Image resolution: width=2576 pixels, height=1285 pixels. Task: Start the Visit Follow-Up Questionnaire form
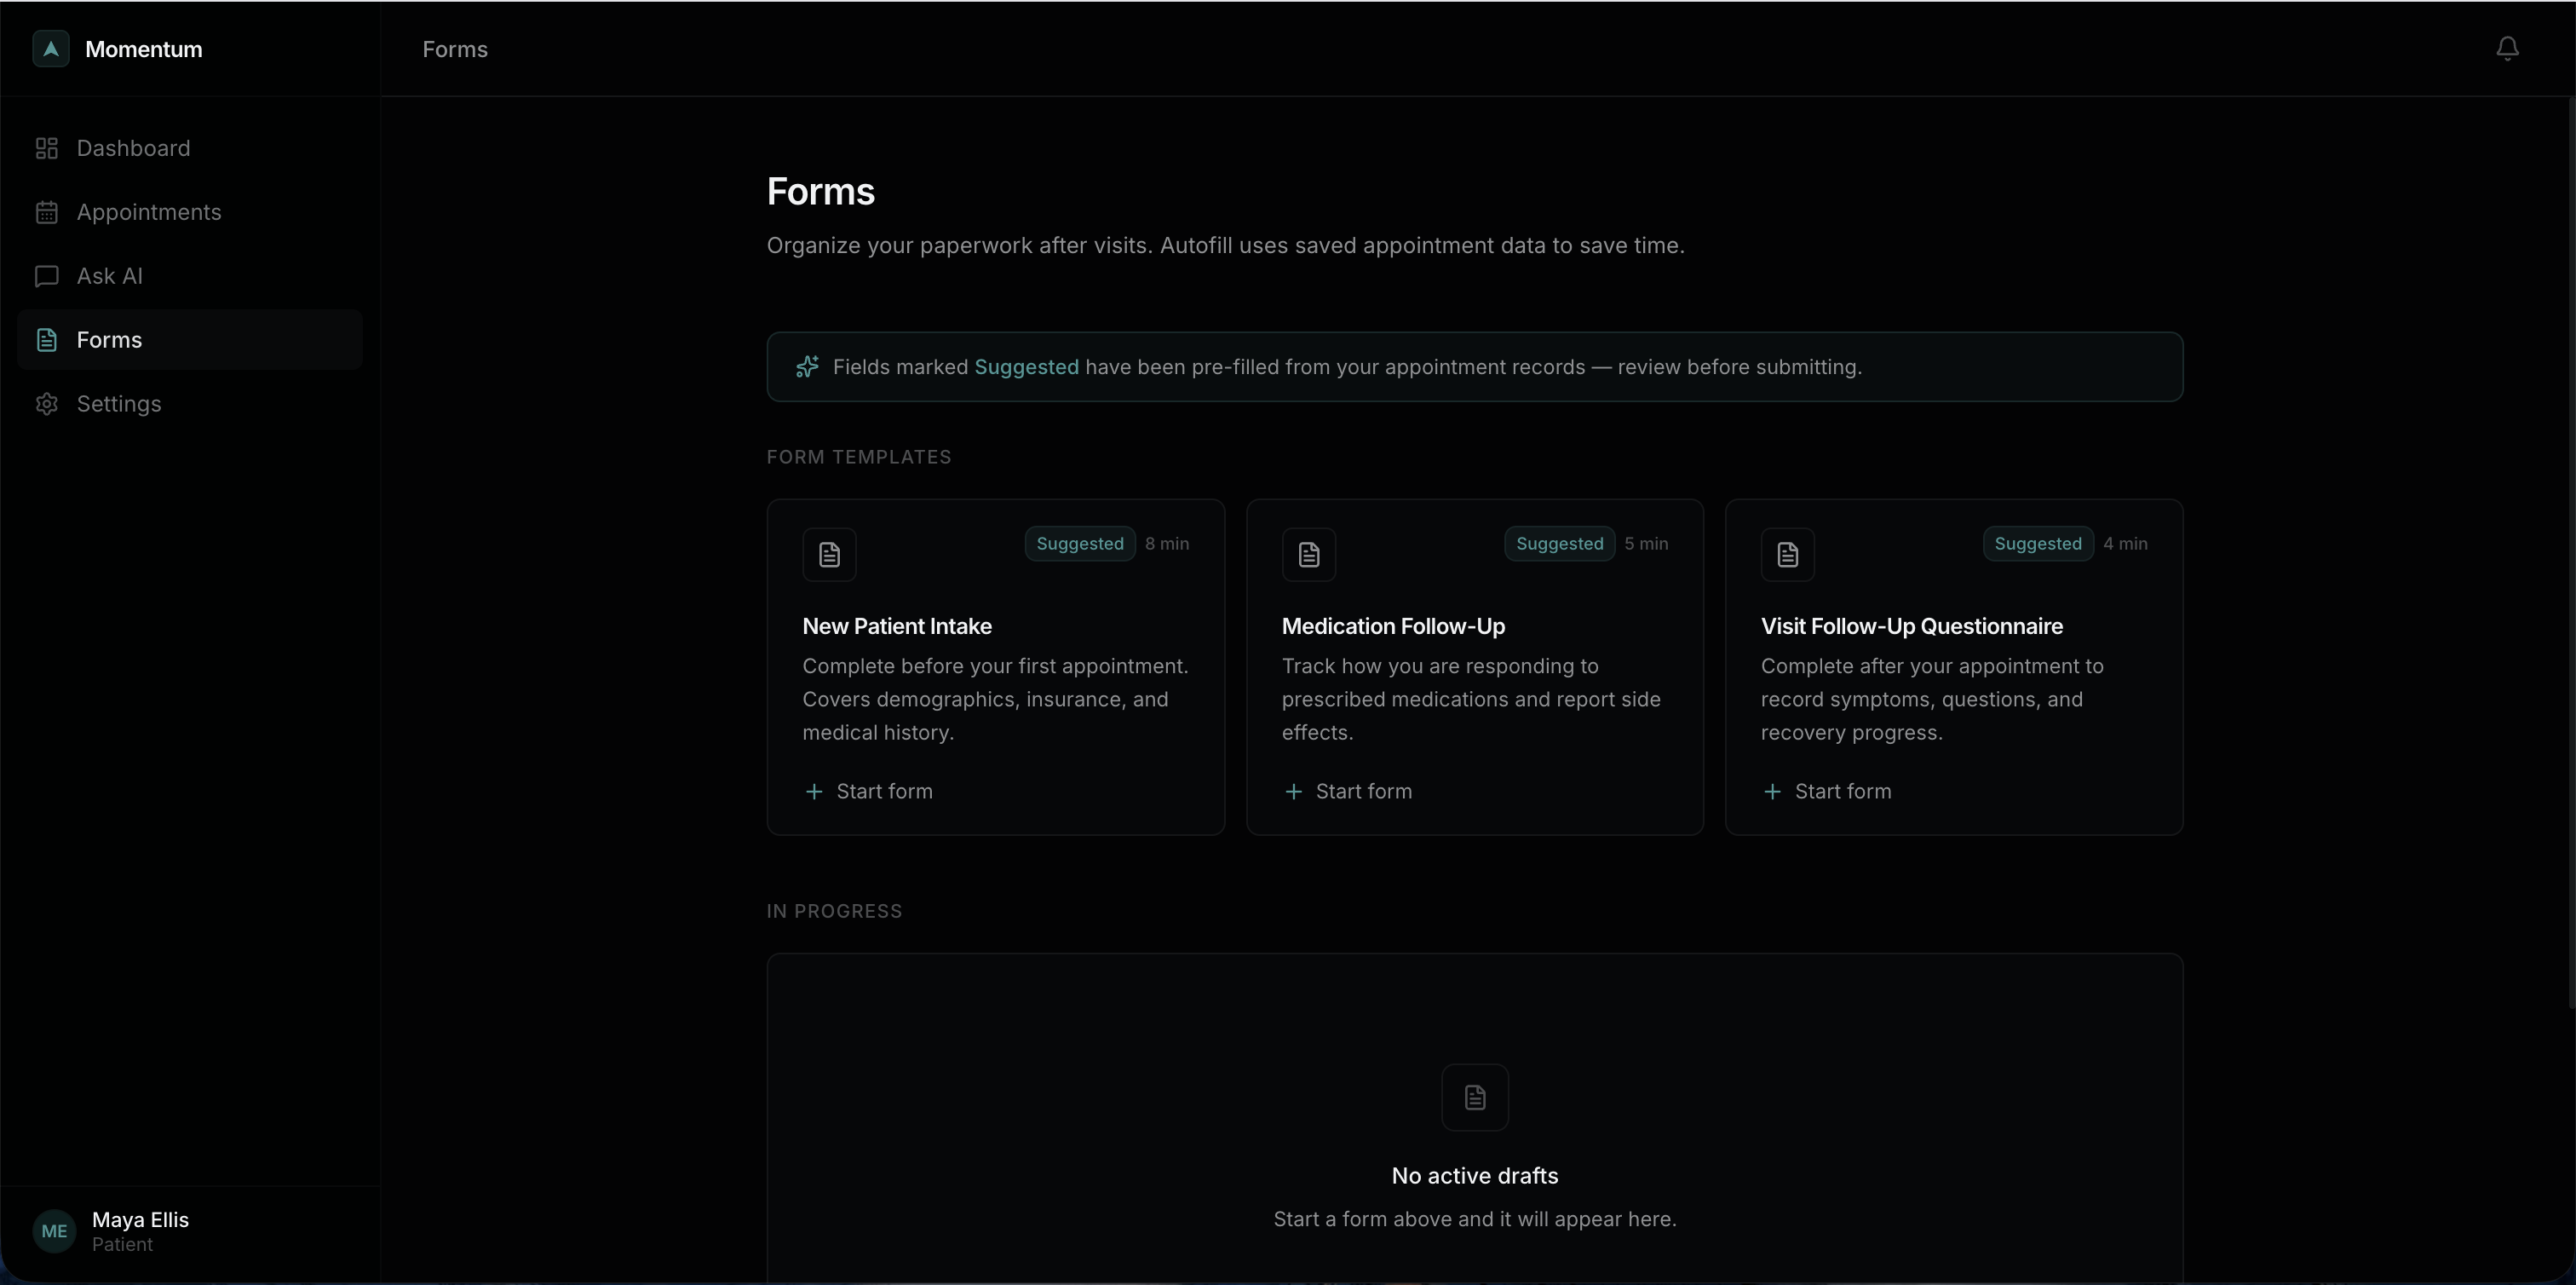(x=1827, y=791)
